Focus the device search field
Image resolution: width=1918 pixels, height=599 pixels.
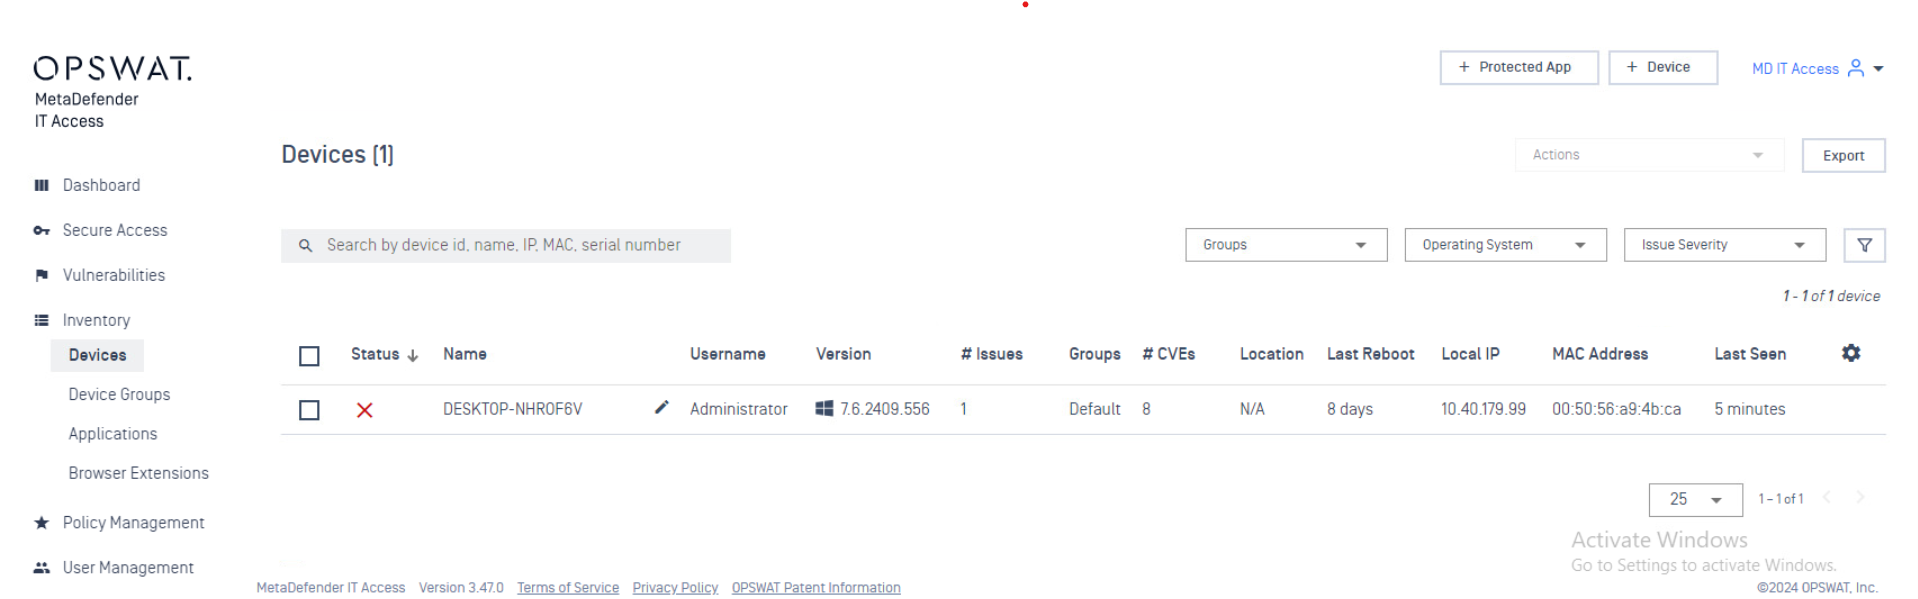point(506,246)
